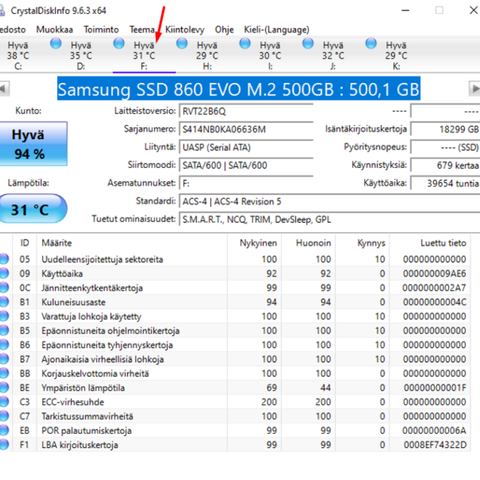The width and height of the screenshot is (480, 480).
Task: Click status orb for Käyttöaika attribute 09
Action: point(4,273)
